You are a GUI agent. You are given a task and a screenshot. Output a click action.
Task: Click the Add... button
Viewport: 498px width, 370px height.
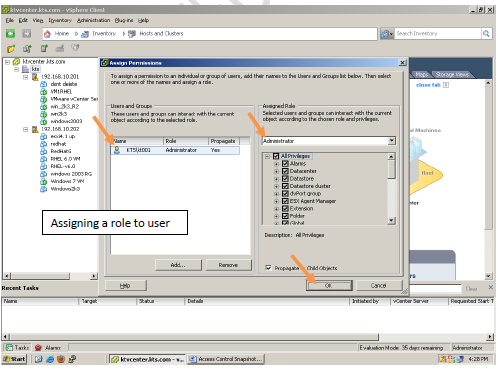[178, 265]
